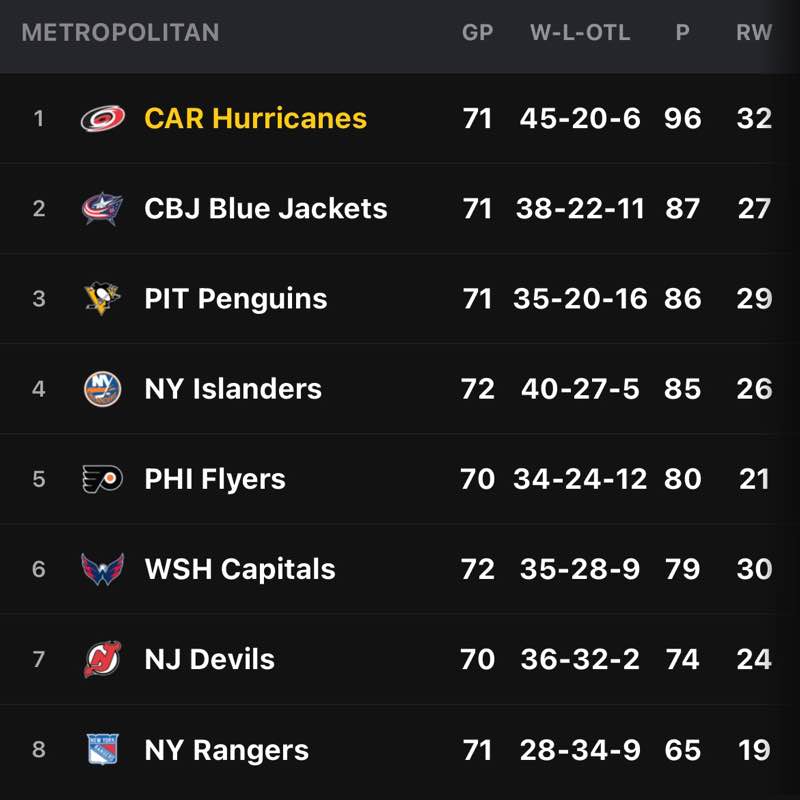Select the NJ Devils team name
Screen dimensions: 800x800
[209, 659]
